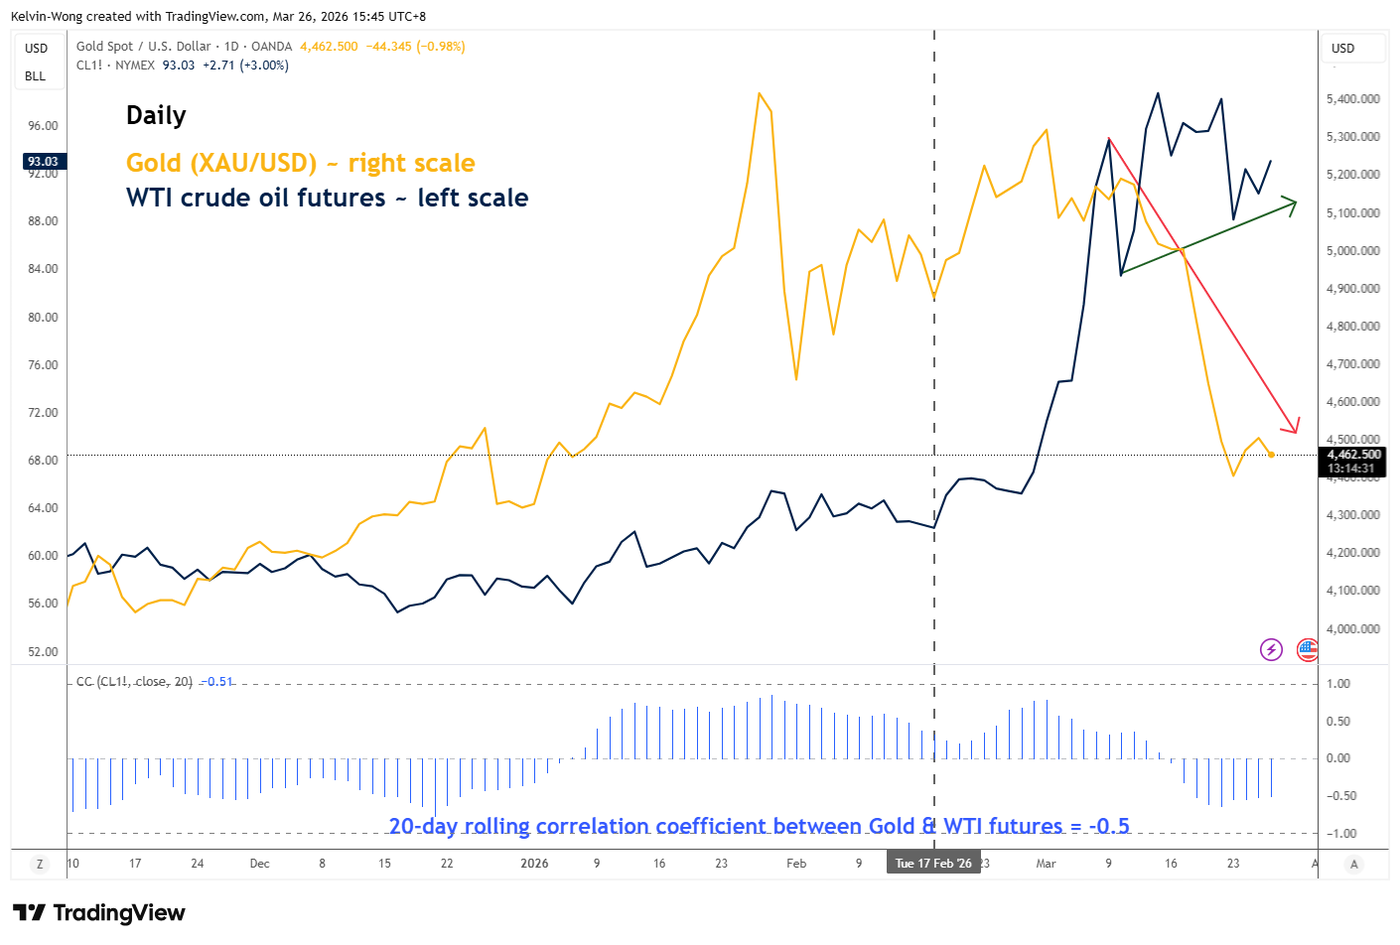Click the Mar label on the time axis
The image size is (1400, 945).
tap(1046, 862)
